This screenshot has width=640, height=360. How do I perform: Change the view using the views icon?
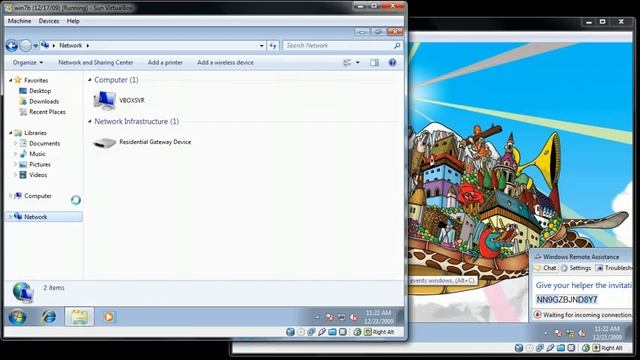(x=347, y=62)
